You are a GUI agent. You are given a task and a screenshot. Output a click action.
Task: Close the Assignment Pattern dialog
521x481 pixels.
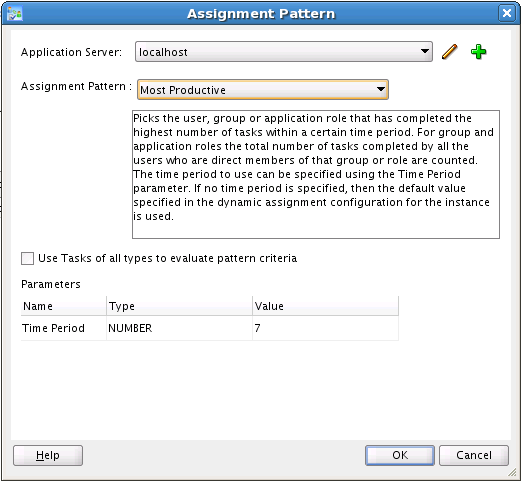pyautogui.click(x=507, y=13)
